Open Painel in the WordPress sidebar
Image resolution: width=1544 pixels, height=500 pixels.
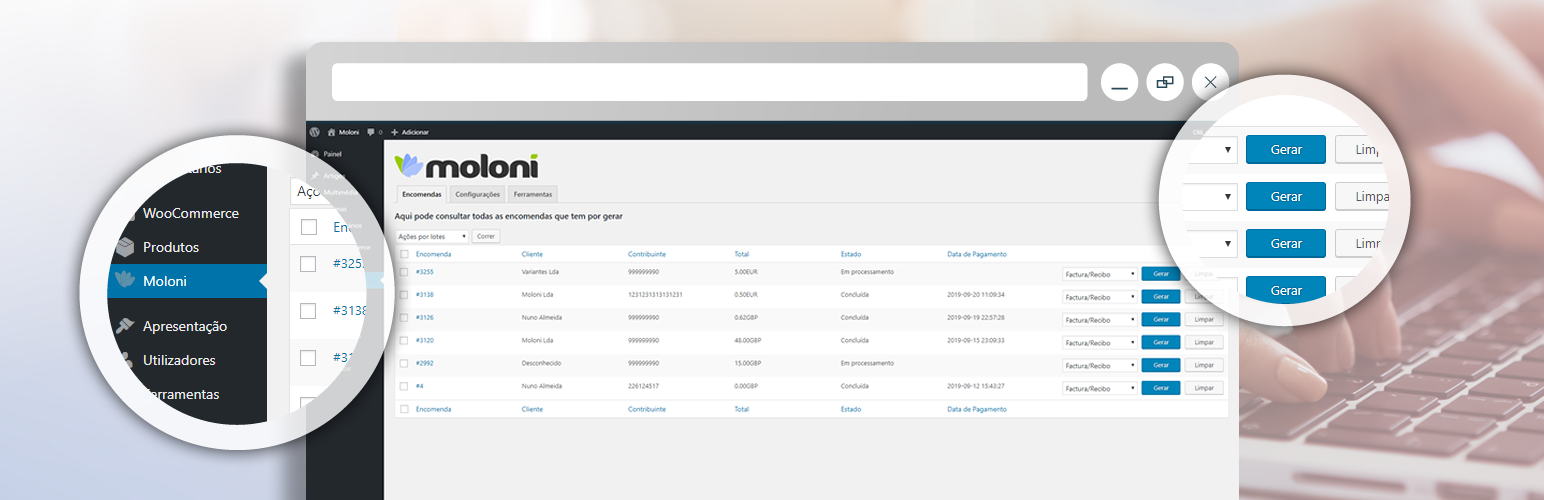[x=333, y=154]
